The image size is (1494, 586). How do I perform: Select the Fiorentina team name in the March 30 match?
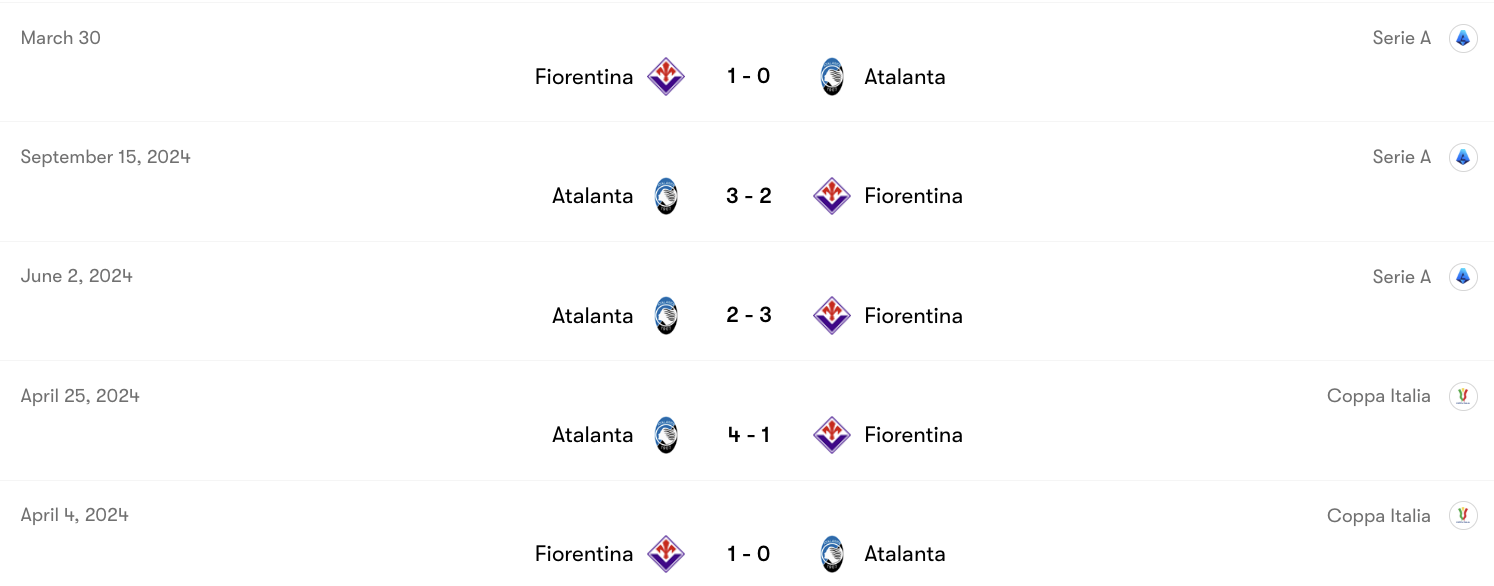[x=584, y=75]
